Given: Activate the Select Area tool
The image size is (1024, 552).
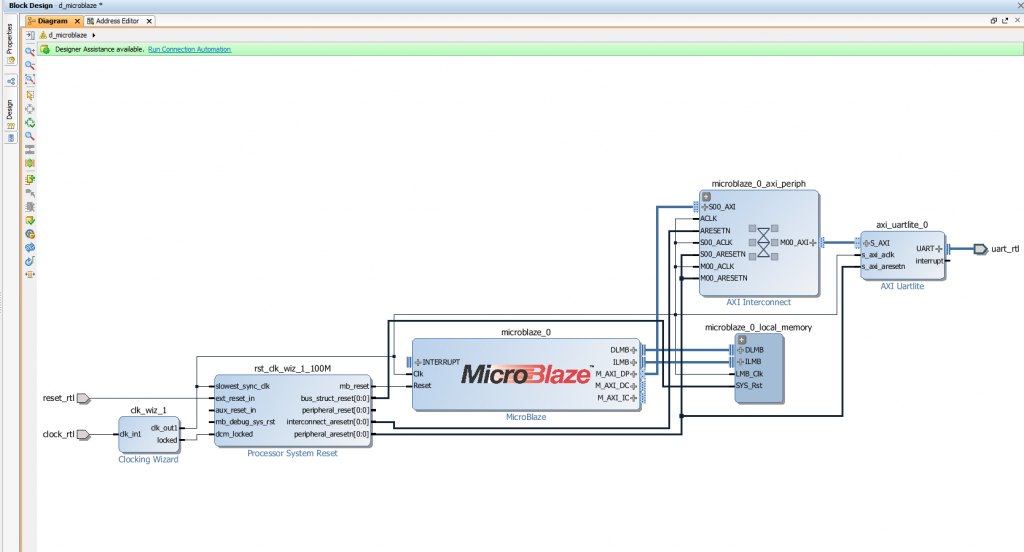Looking at the screenshot, I should coord(30,95).
